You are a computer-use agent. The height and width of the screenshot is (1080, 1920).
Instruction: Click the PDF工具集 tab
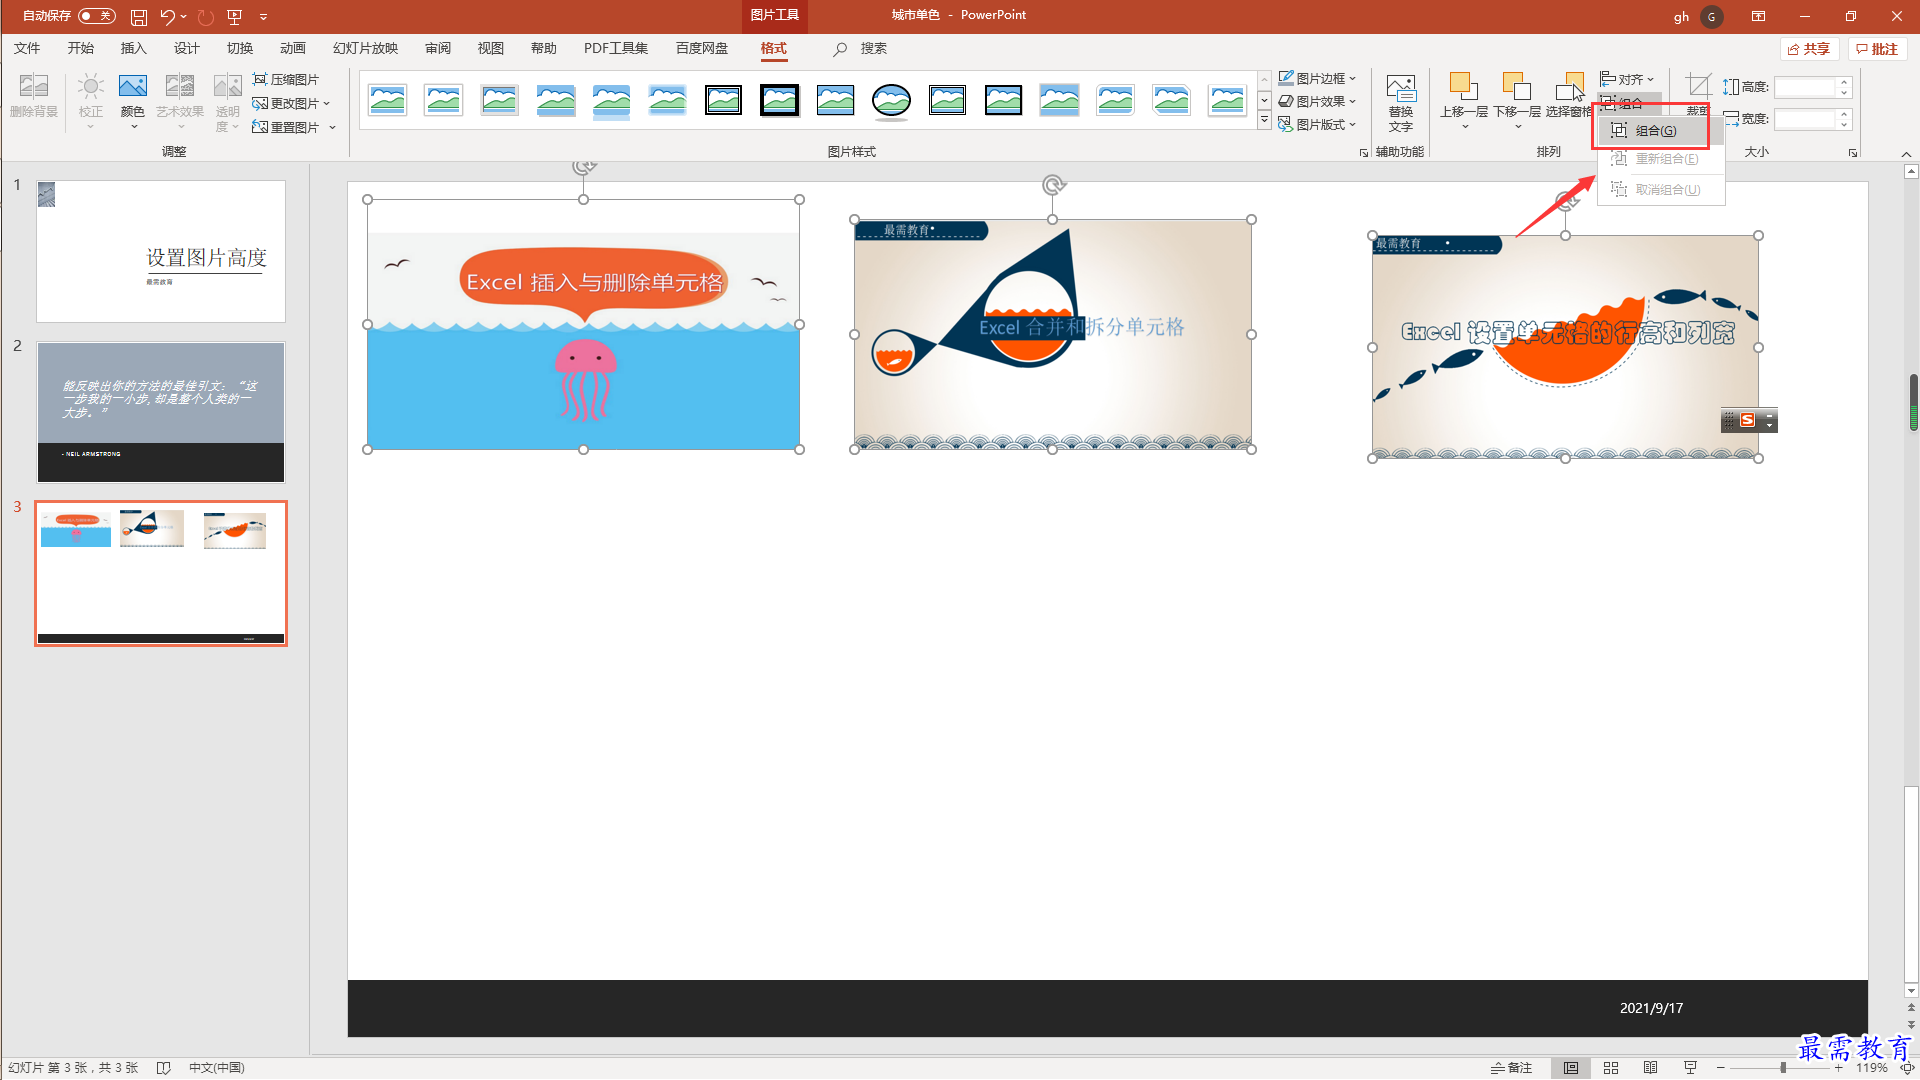pos(615,49)
